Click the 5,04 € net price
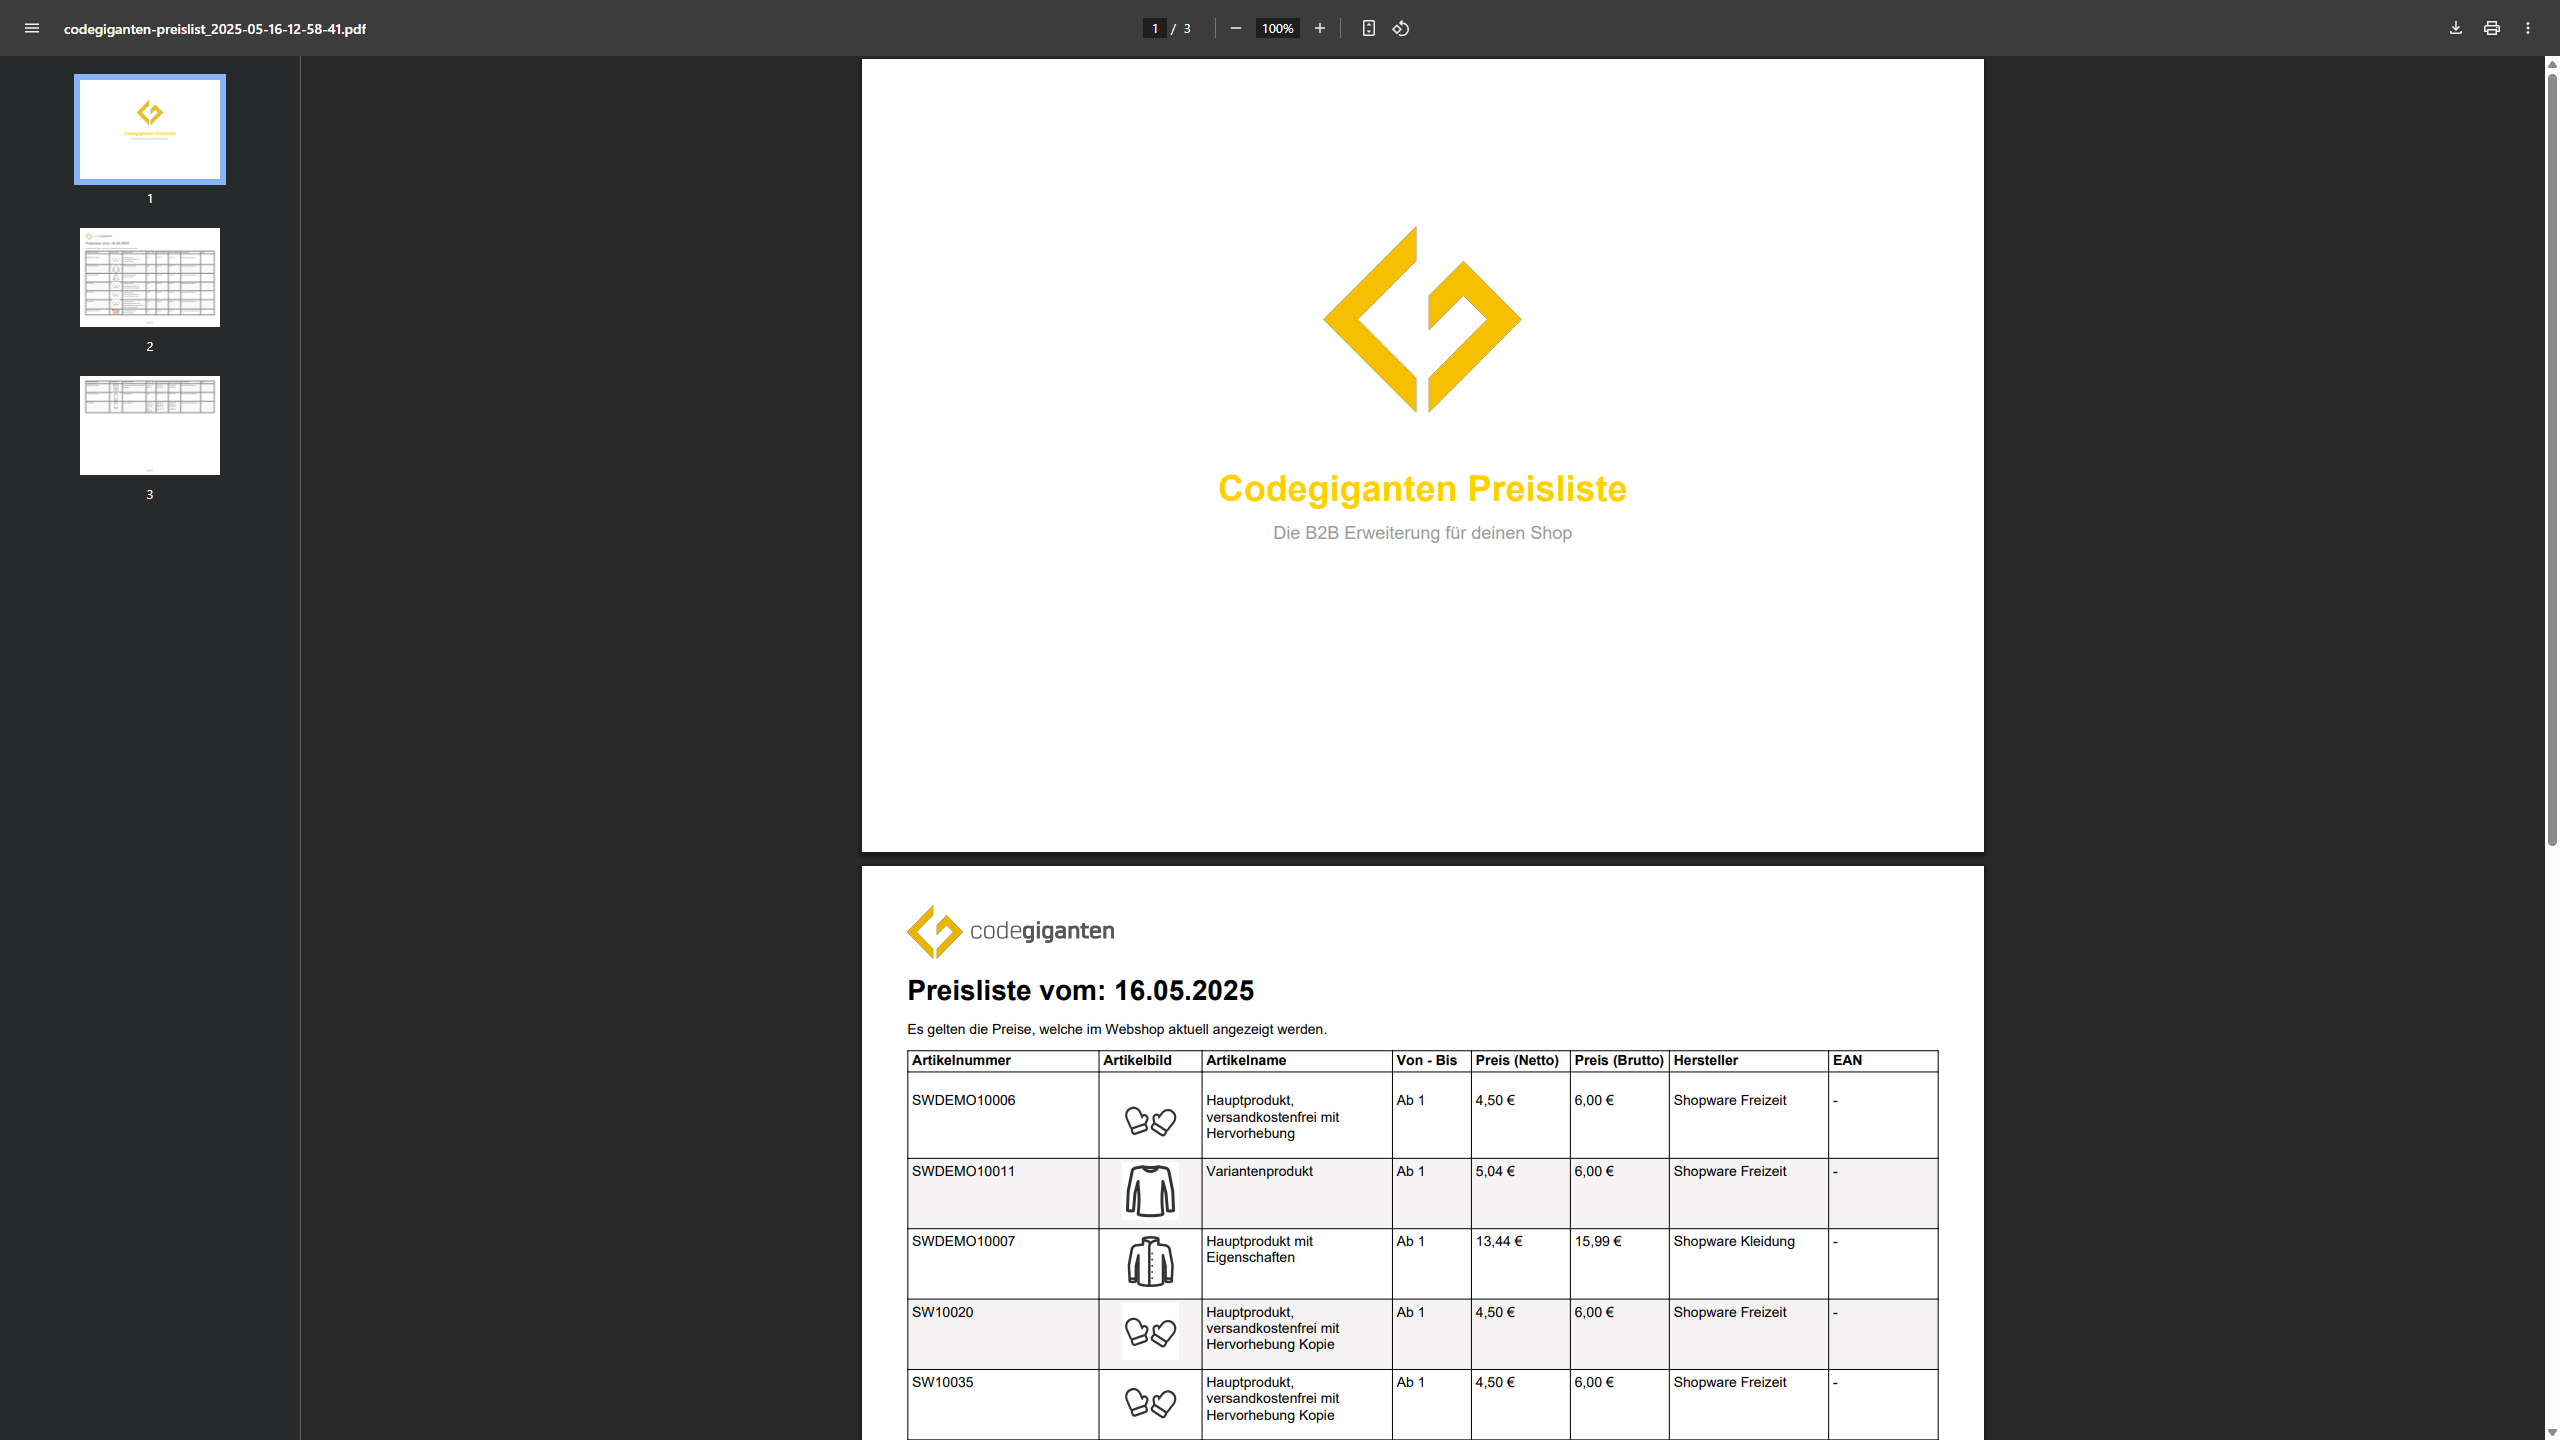This screenshot has width=2560, height=1440. tap(1494, 1171)
